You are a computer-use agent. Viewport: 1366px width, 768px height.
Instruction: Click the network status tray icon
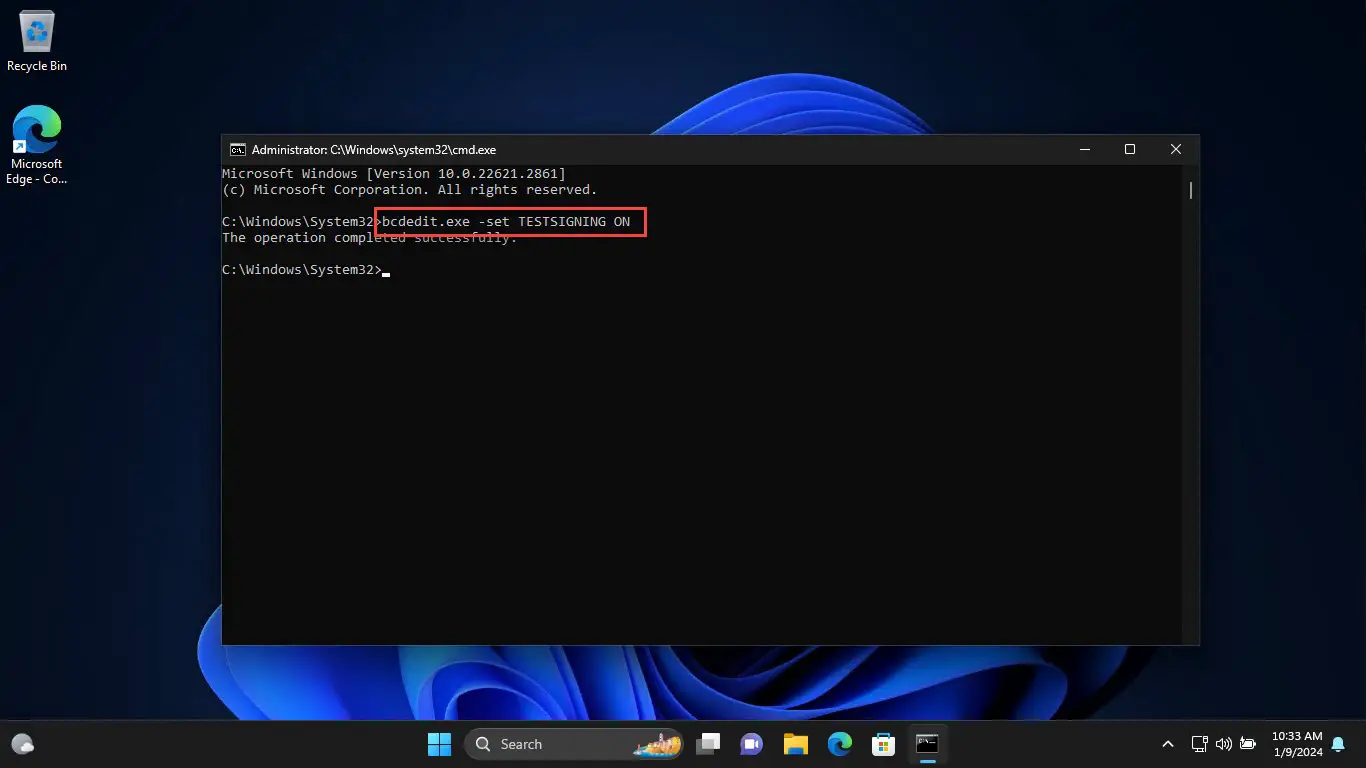point(1199,744)
